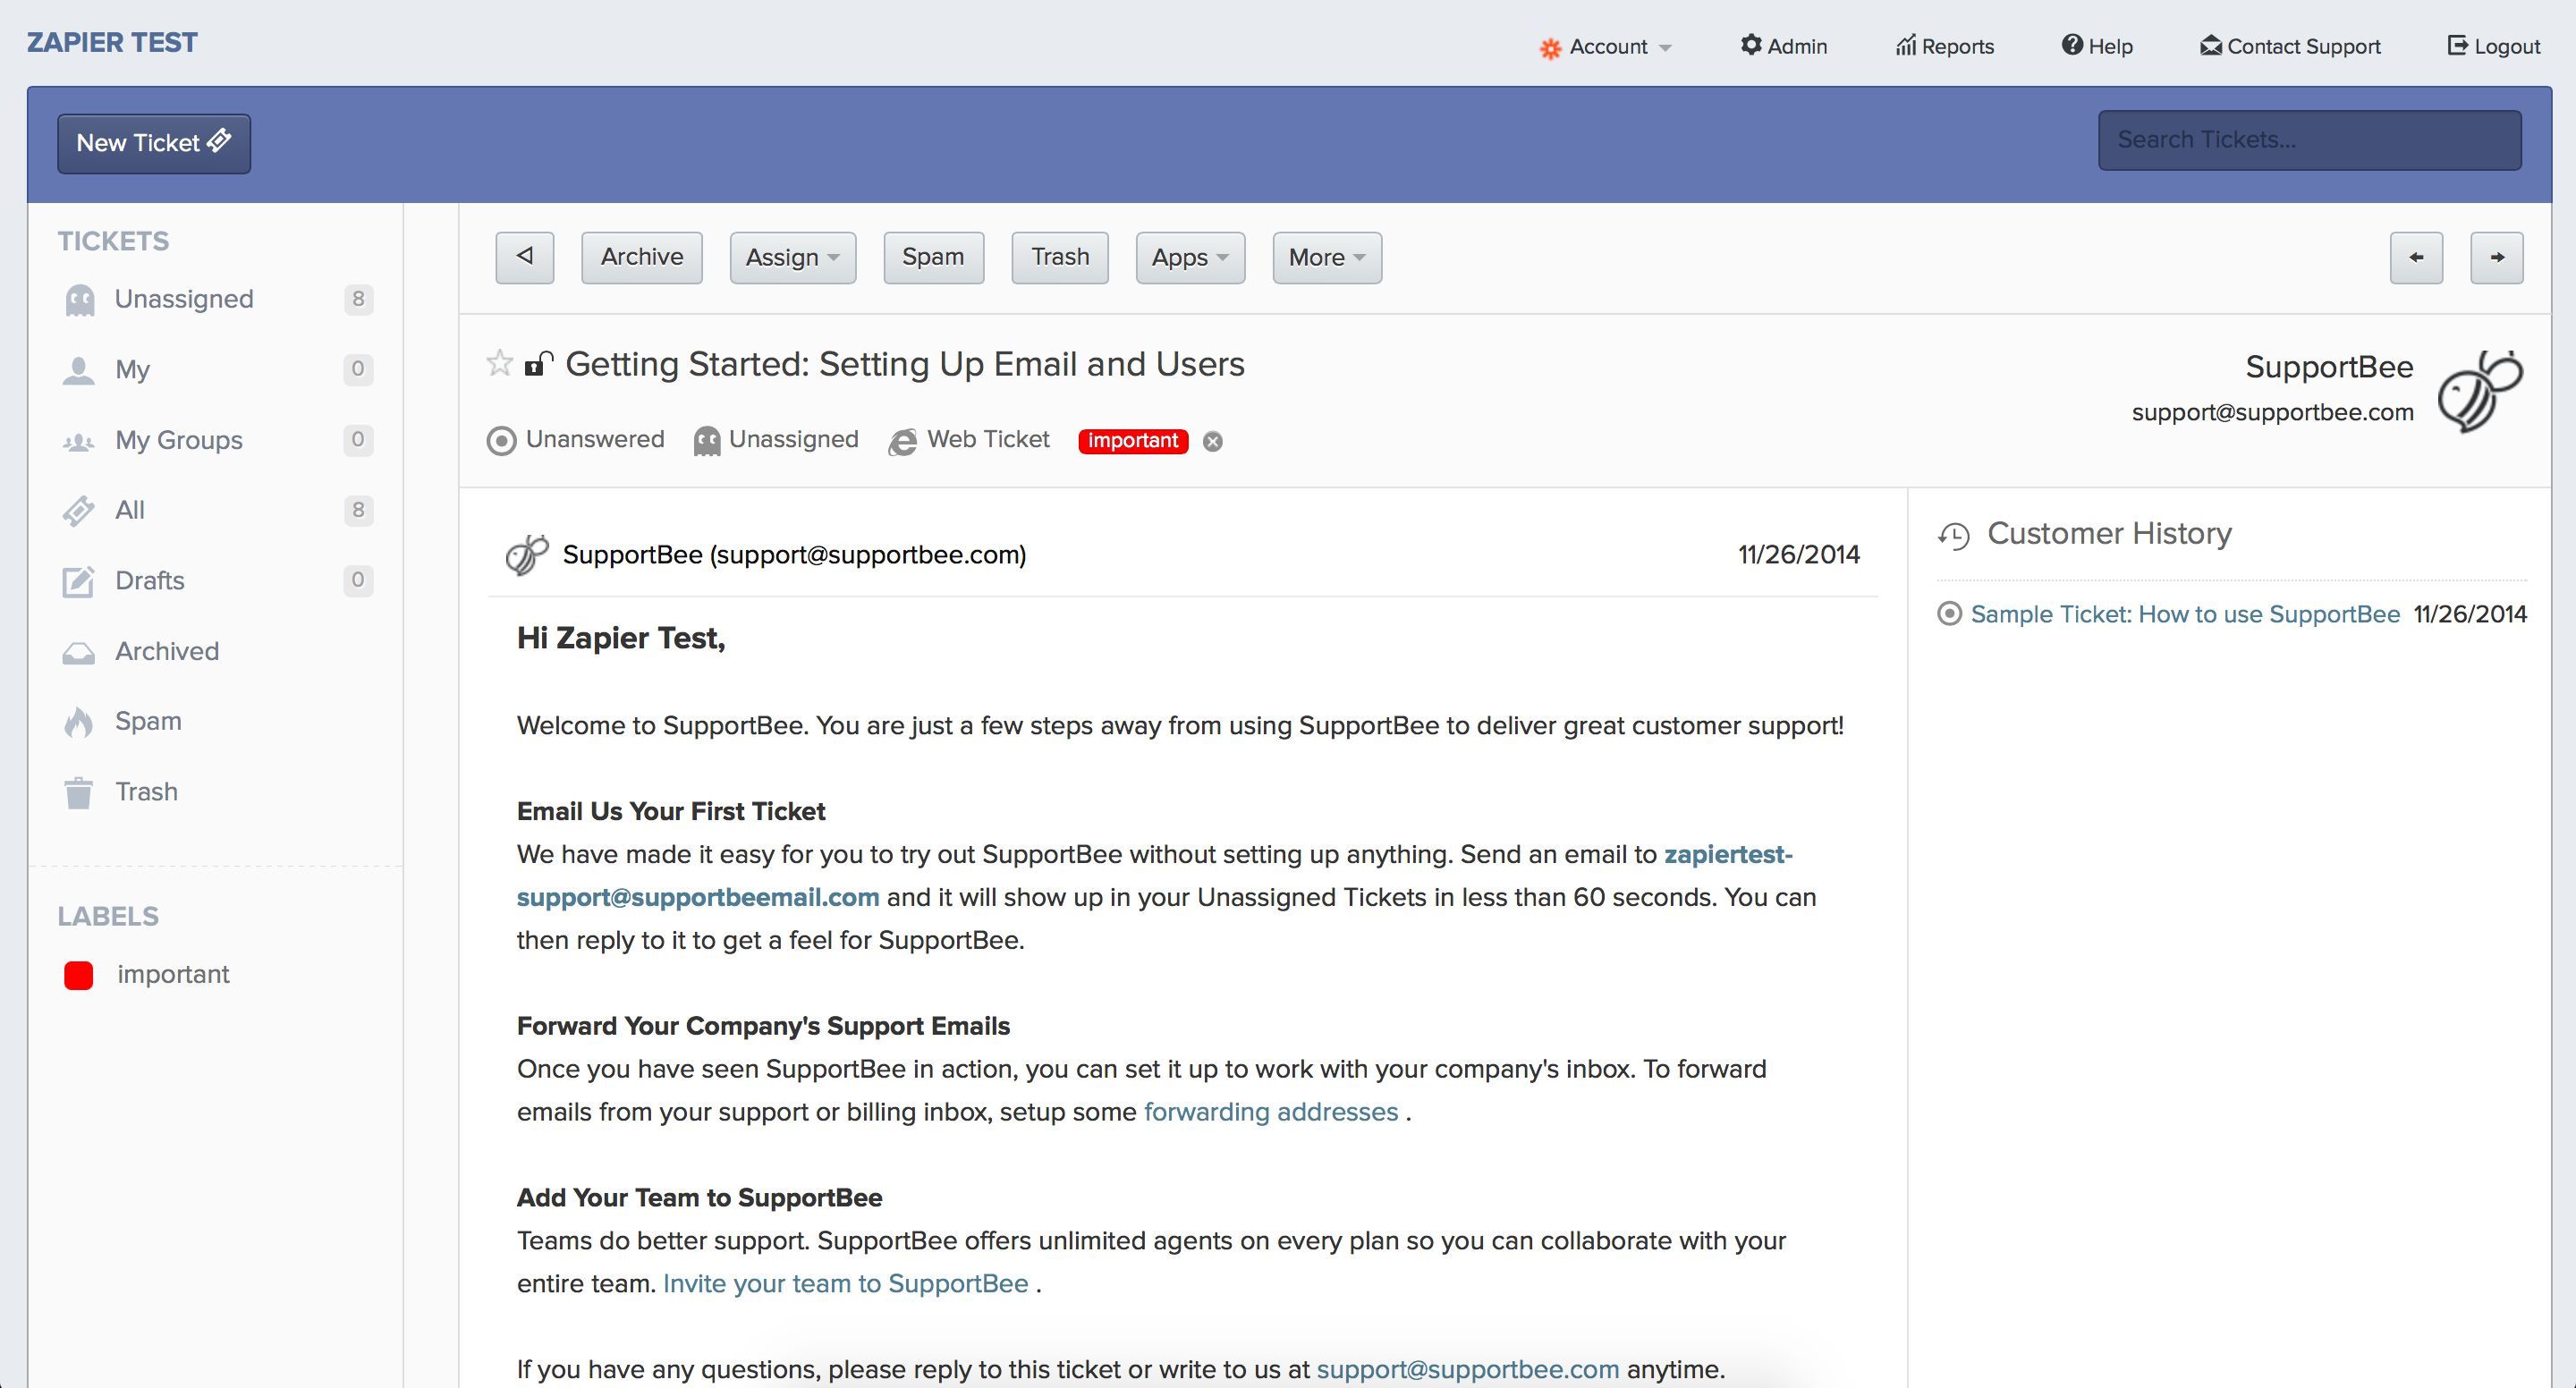Viewport: 2576px width, 1388px height.
Task: Click the red important label swatch
Action: [78, 974]
